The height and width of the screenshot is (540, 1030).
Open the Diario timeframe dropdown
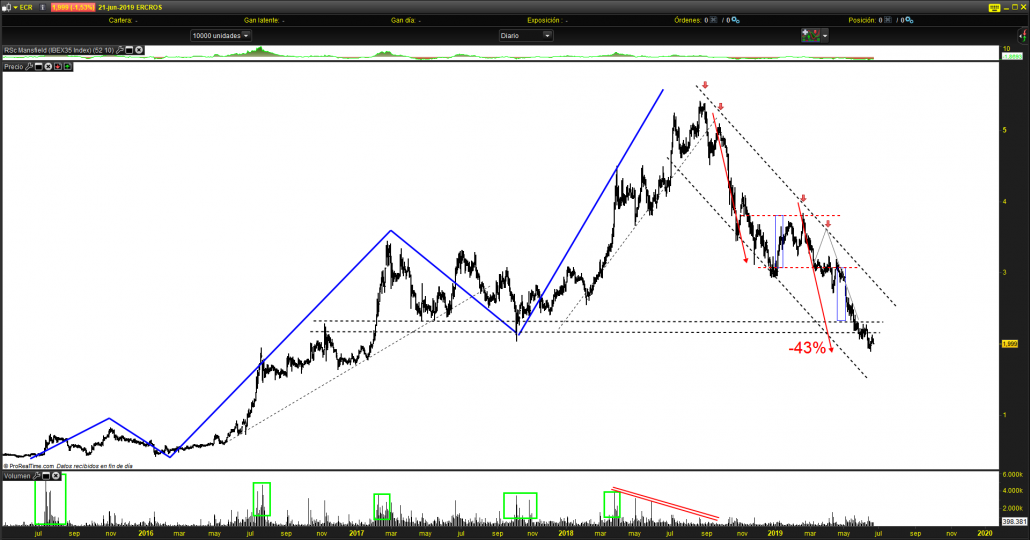[x=526, y=35]
